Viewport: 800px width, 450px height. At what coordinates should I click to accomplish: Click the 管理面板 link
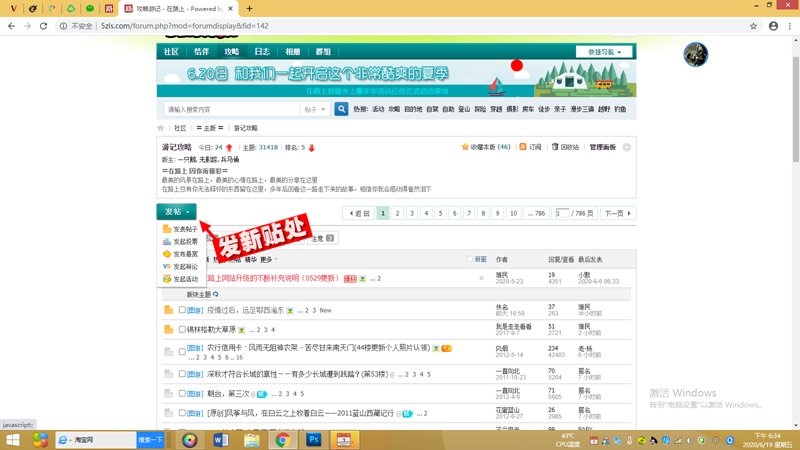click(x=603, y=147)
